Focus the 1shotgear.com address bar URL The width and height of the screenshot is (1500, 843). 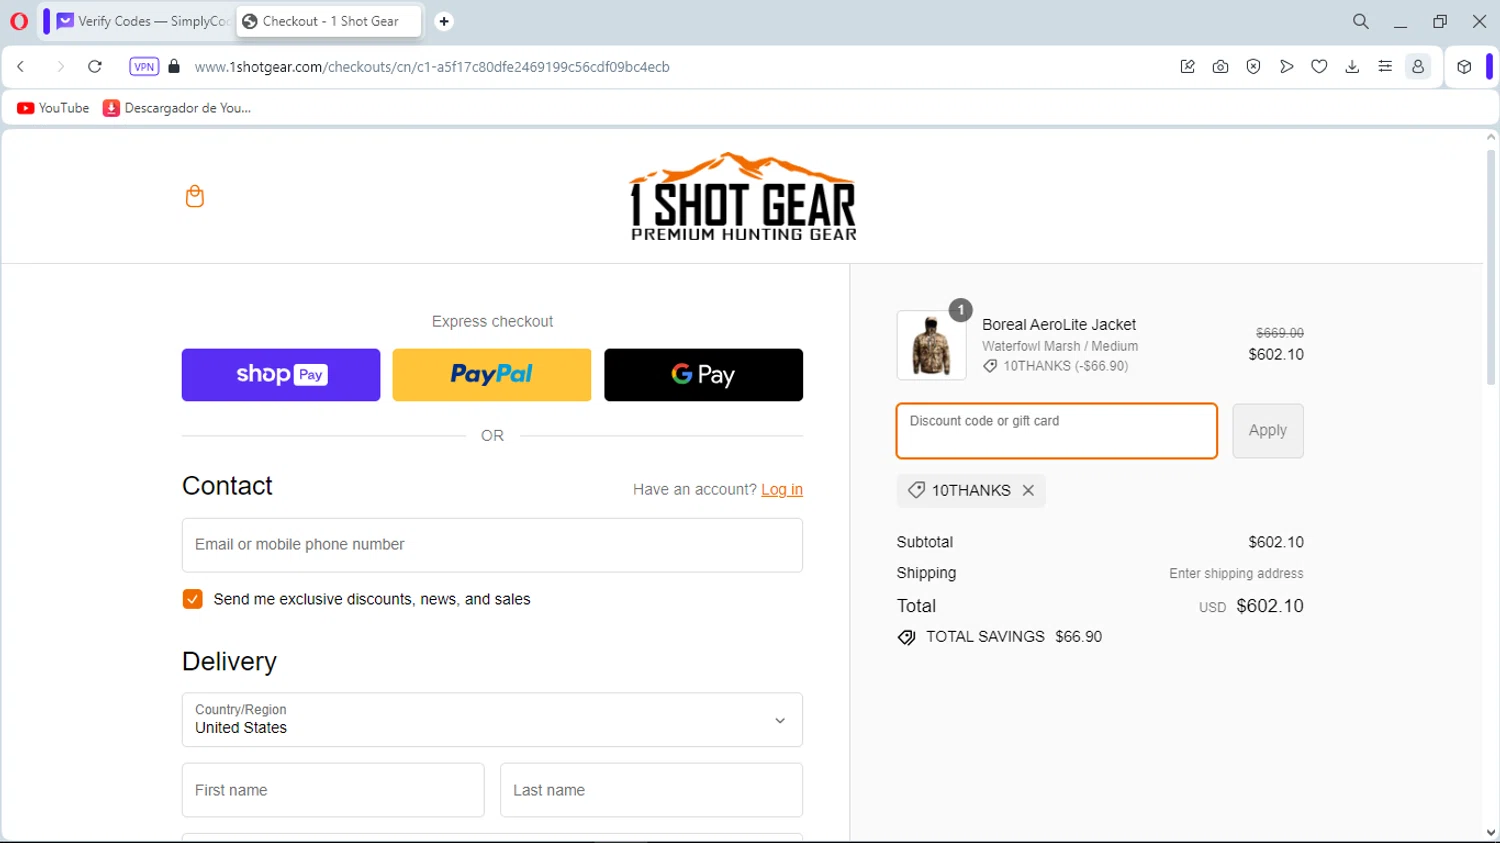click(432, 67)
